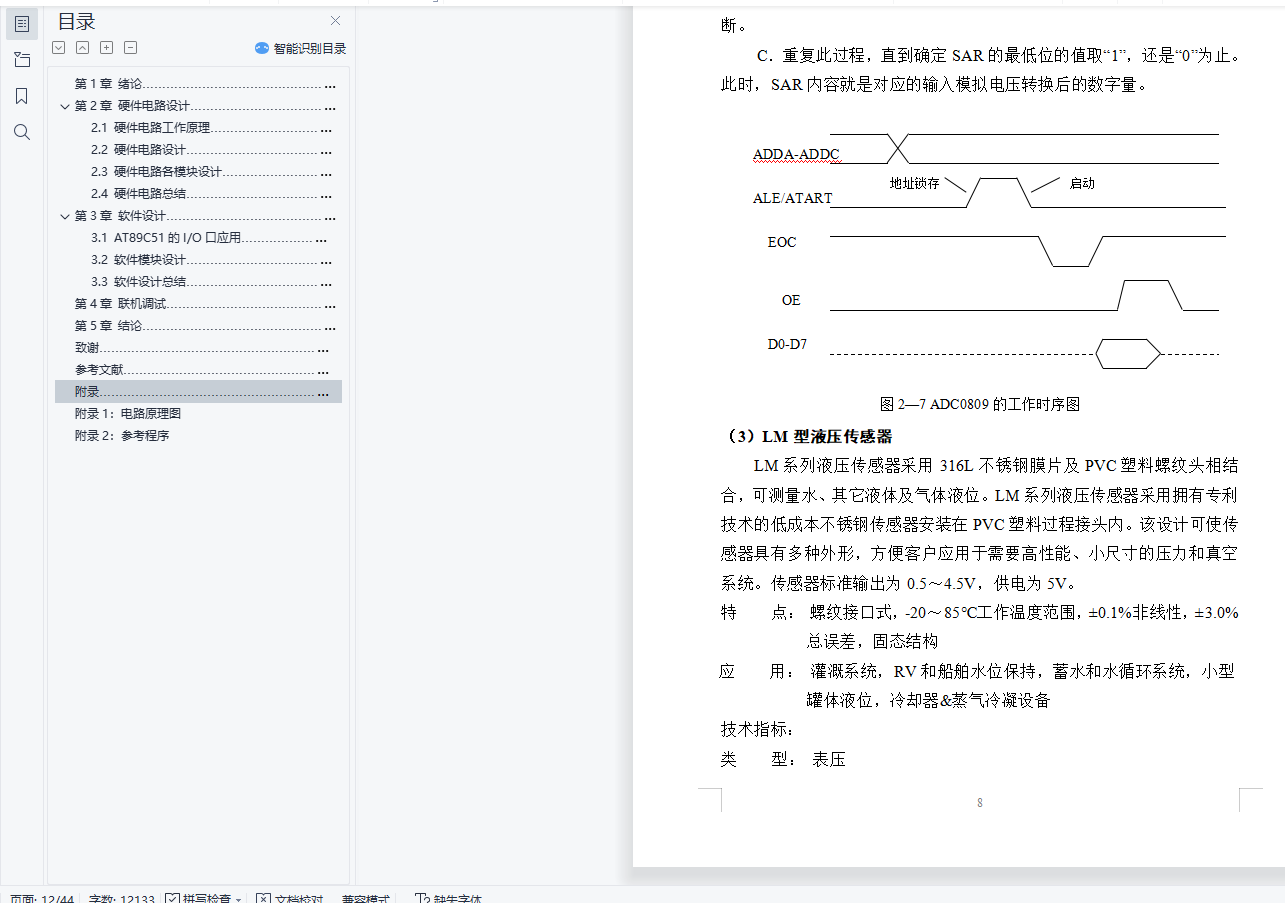Click the figure caption 图2—7 ADC0809 的工作时序图
Image resolution: width=1285 pixels, height=903 pixels.
coord(980,405)
